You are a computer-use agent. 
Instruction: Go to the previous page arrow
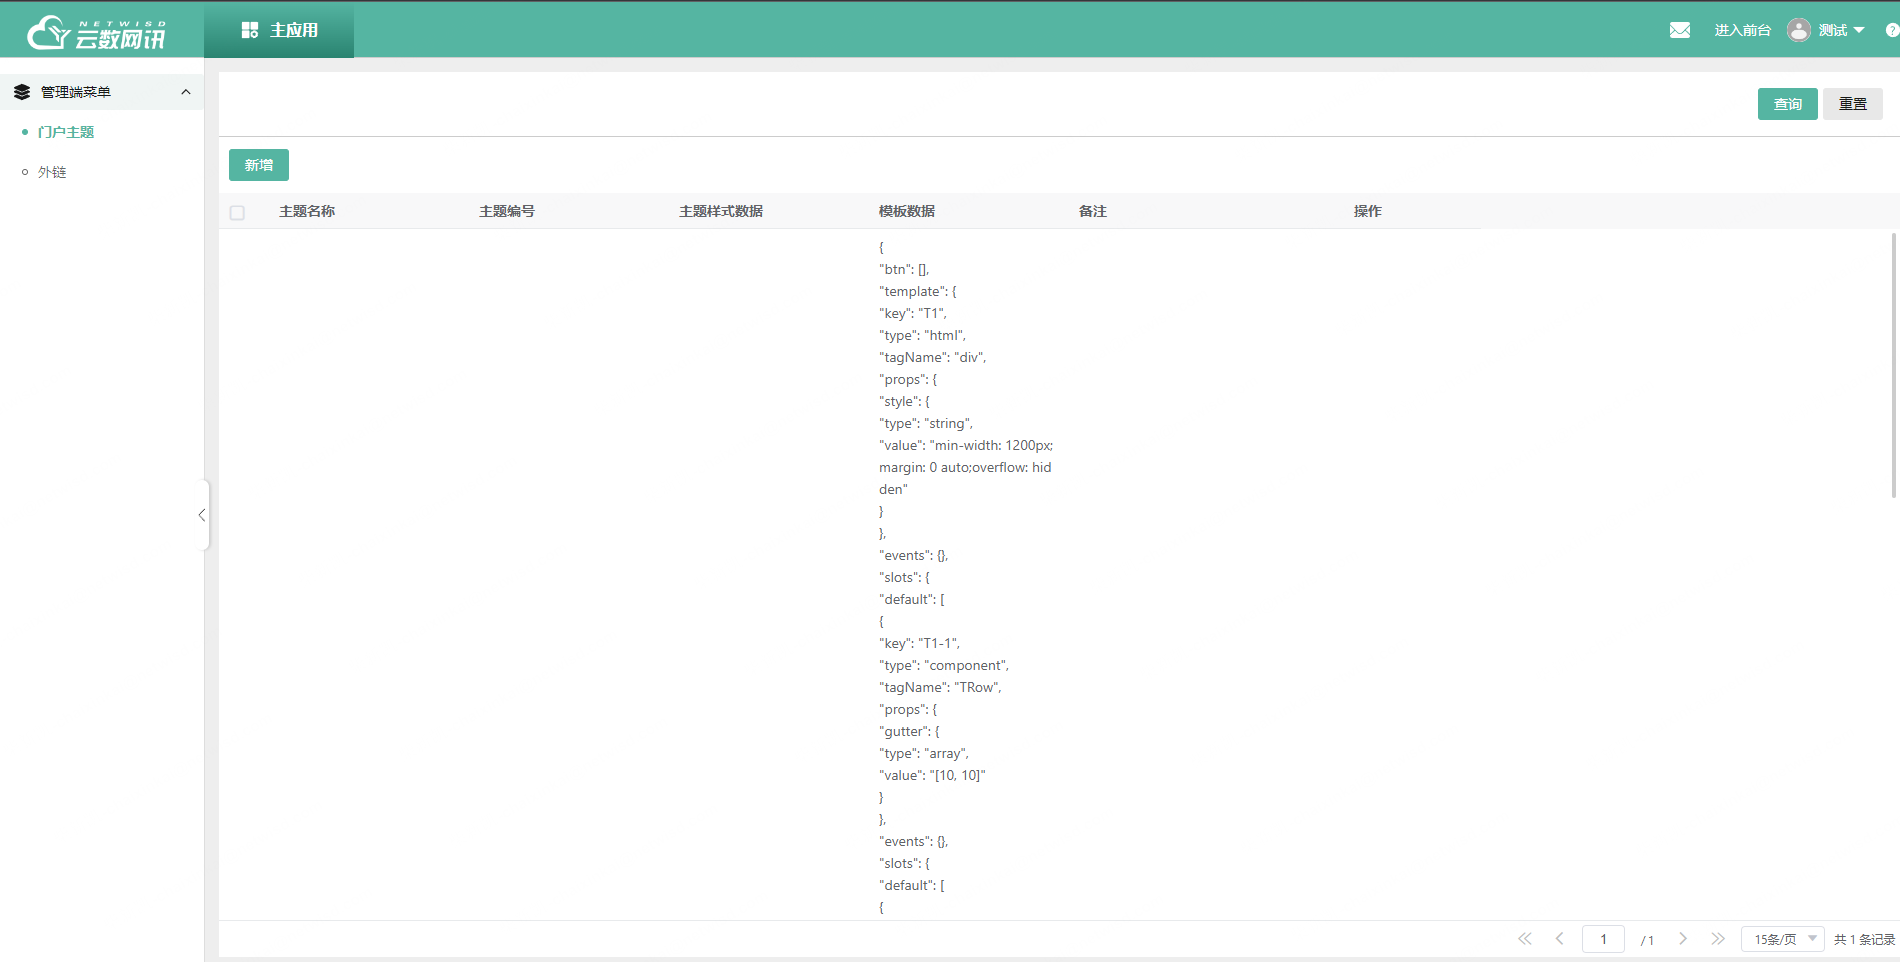[x=1559, y=939]
